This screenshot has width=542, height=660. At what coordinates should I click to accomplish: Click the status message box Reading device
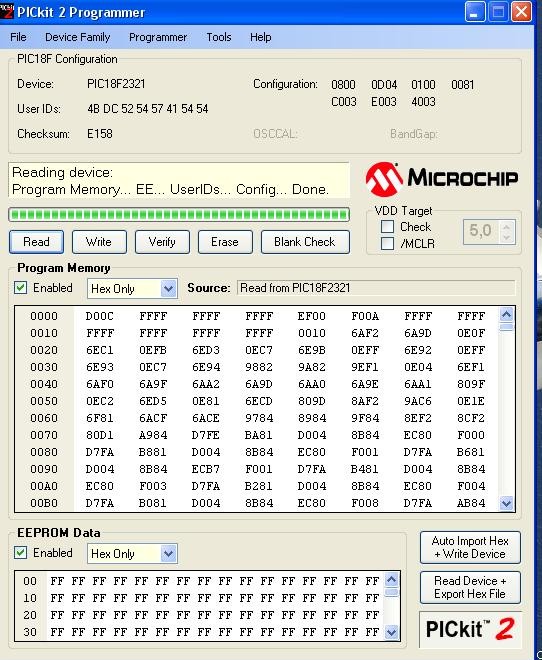click(x=179, y=180)
